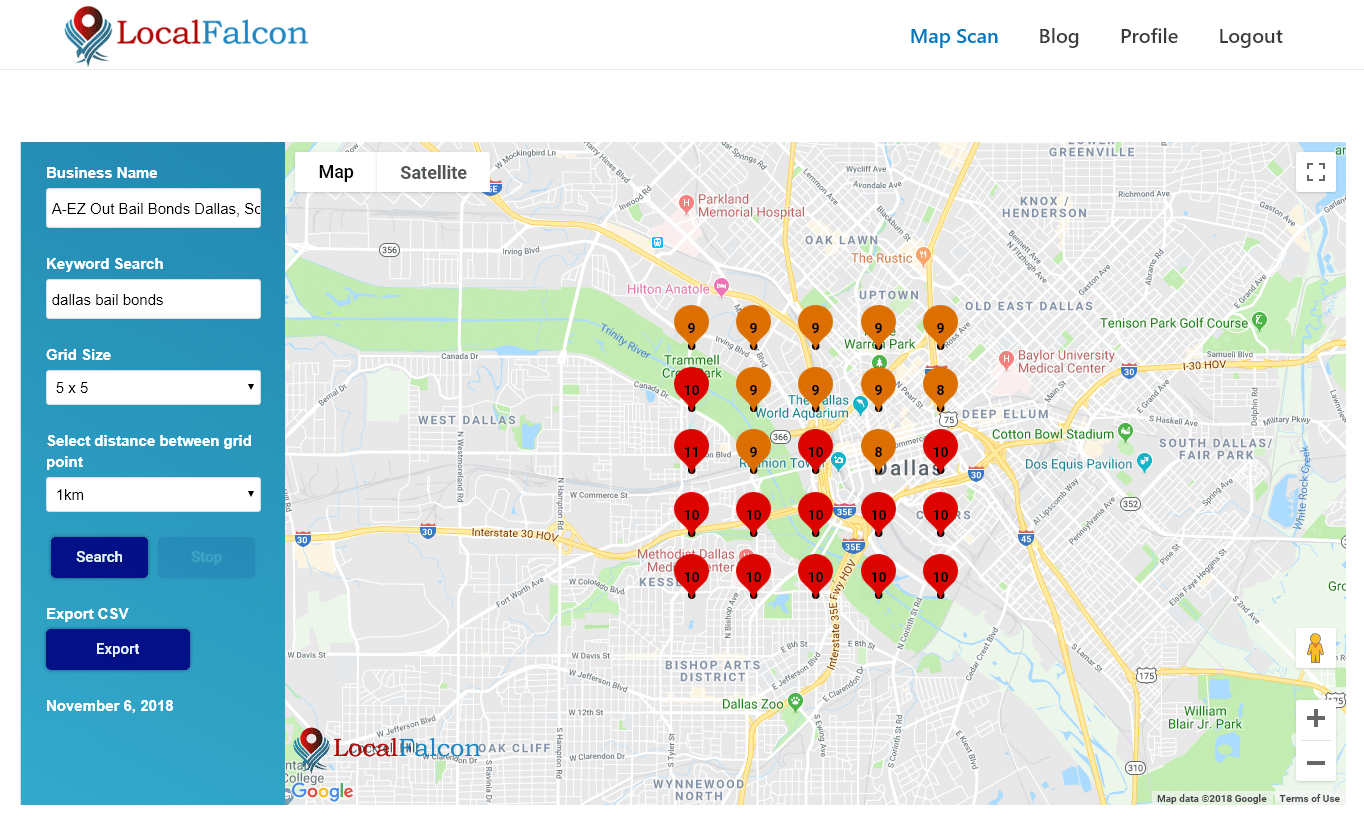Click the Export CSV label
Viewport: 1364px width, 832px height.
click(87, 614)
